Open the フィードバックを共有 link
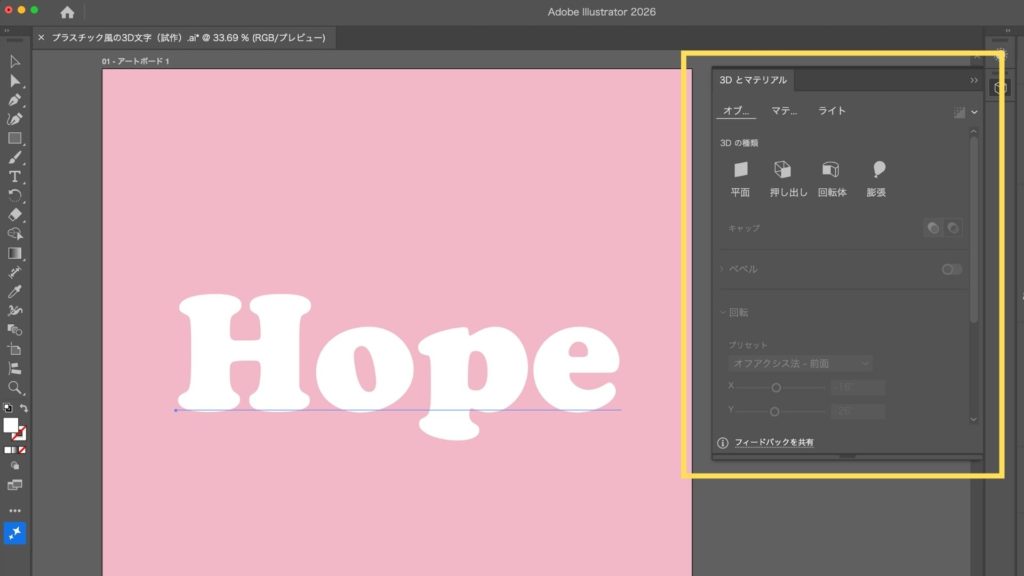 point(773,442)
